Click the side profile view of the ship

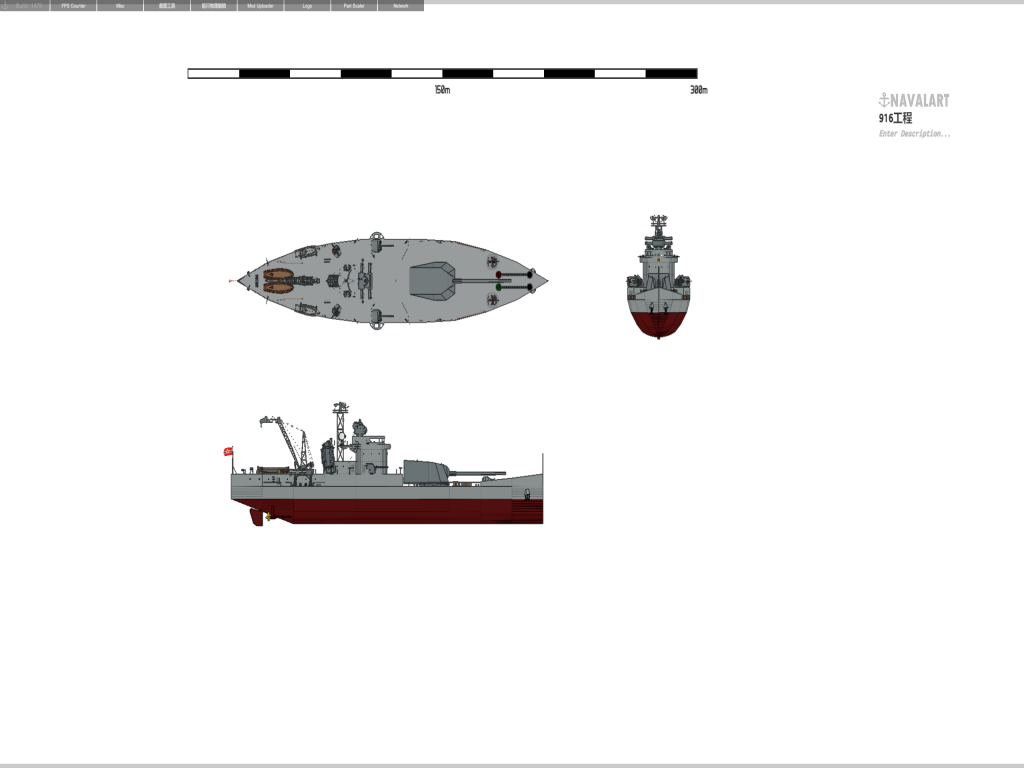tap(383, 464)
